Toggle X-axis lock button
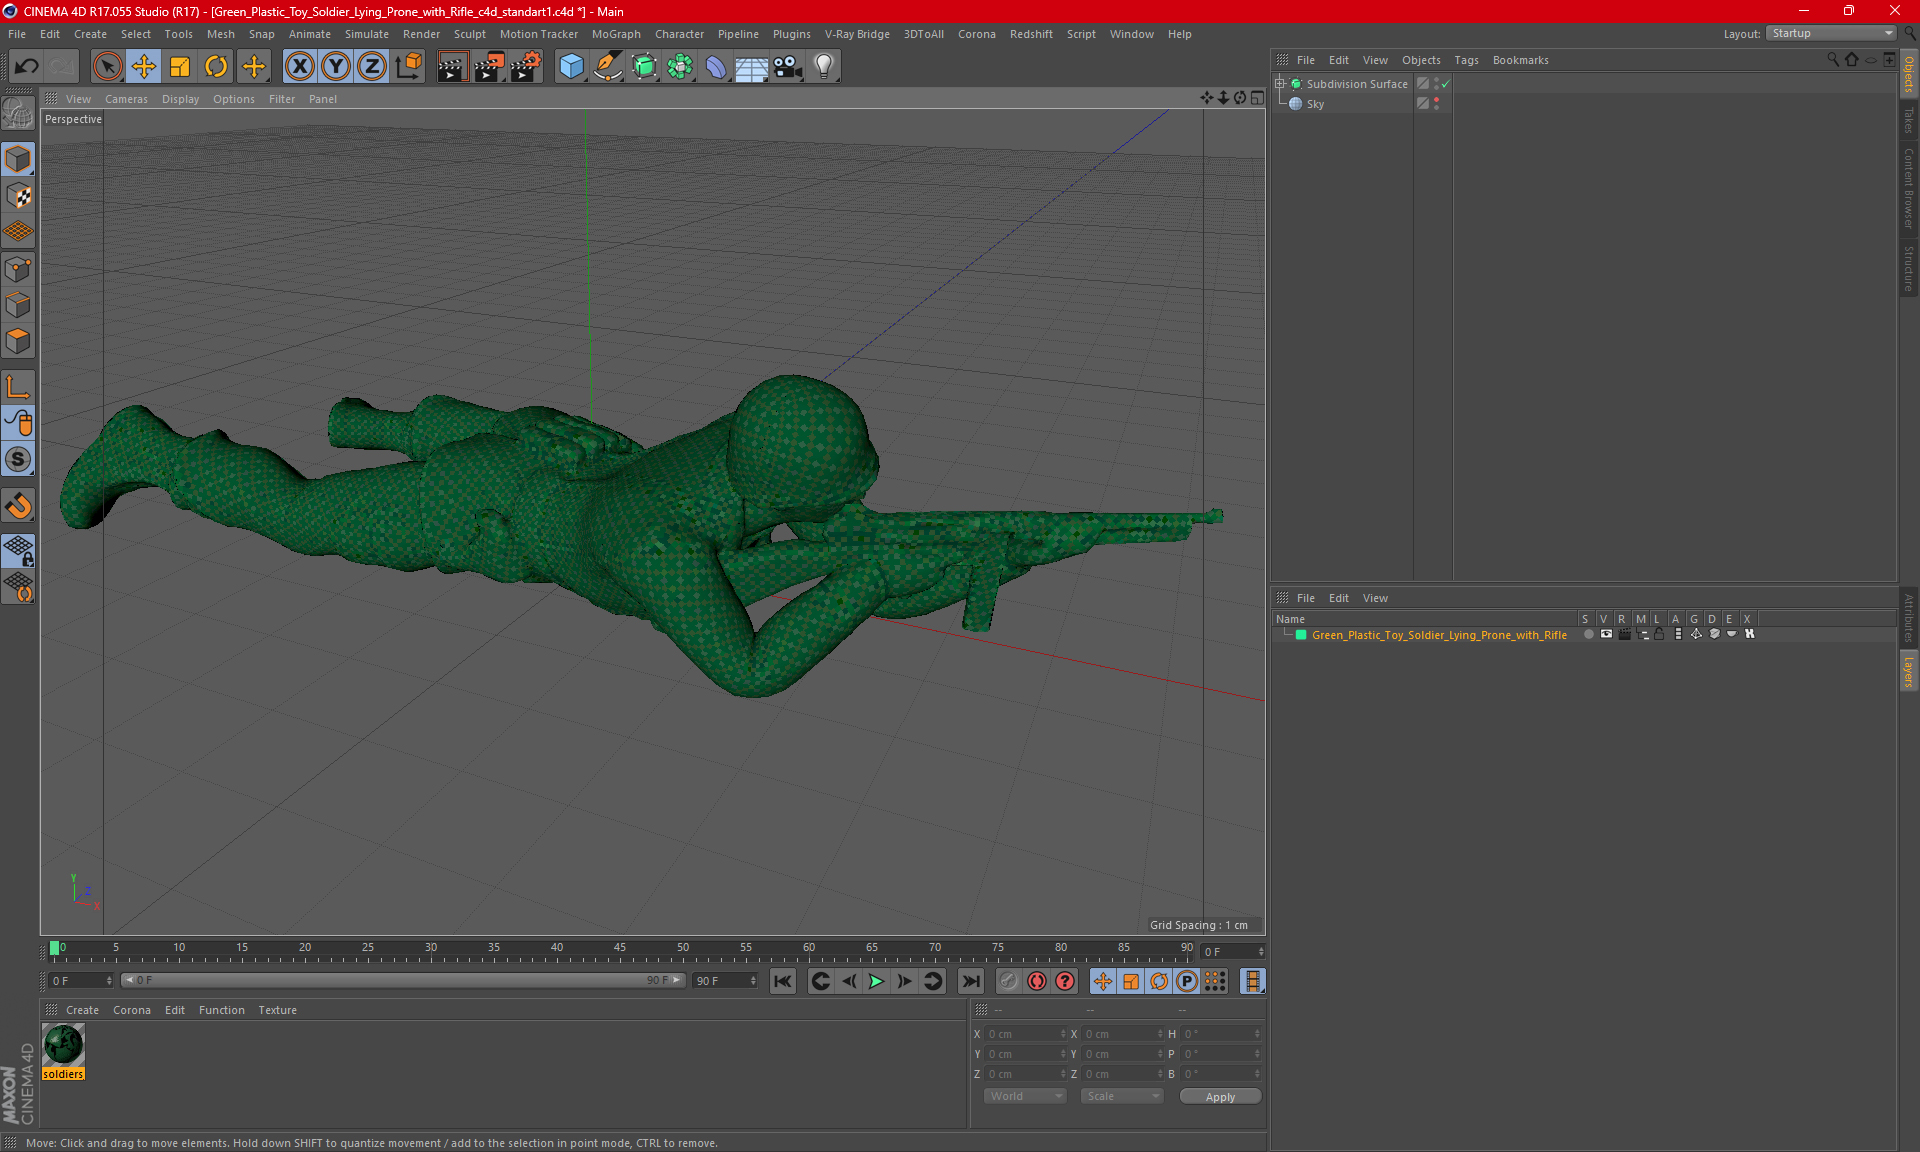Image resolution: width=1920 pixels, height=1152 pixels. click(299, 66)
